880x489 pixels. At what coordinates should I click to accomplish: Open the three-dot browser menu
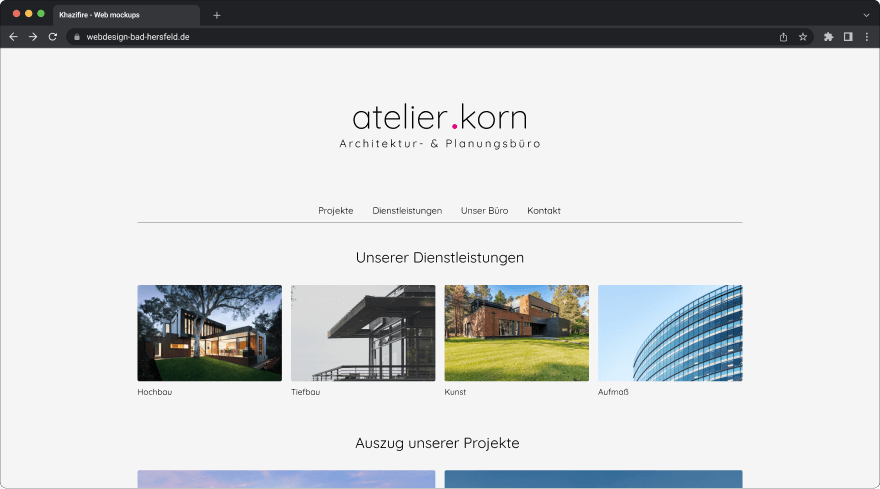point(867,37)
